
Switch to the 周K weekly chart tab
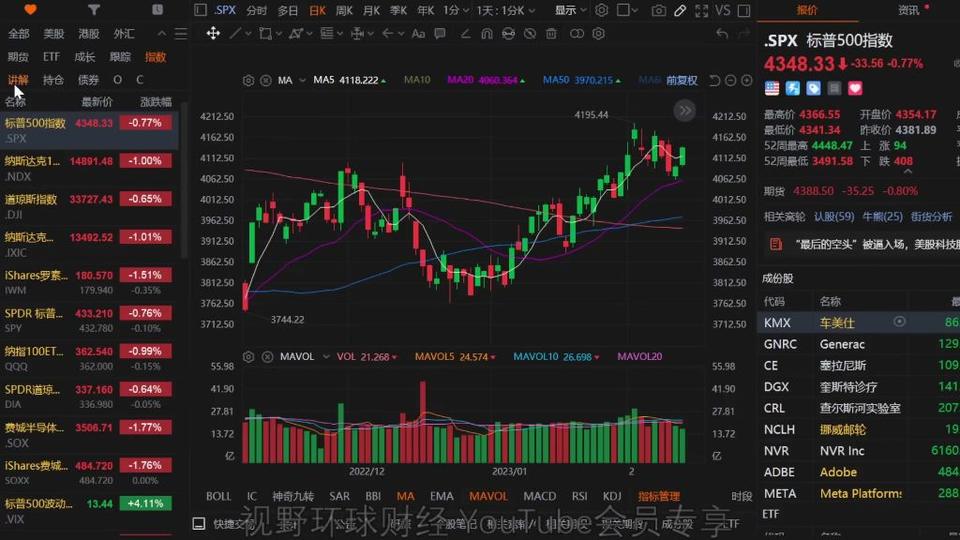[345, 10]
